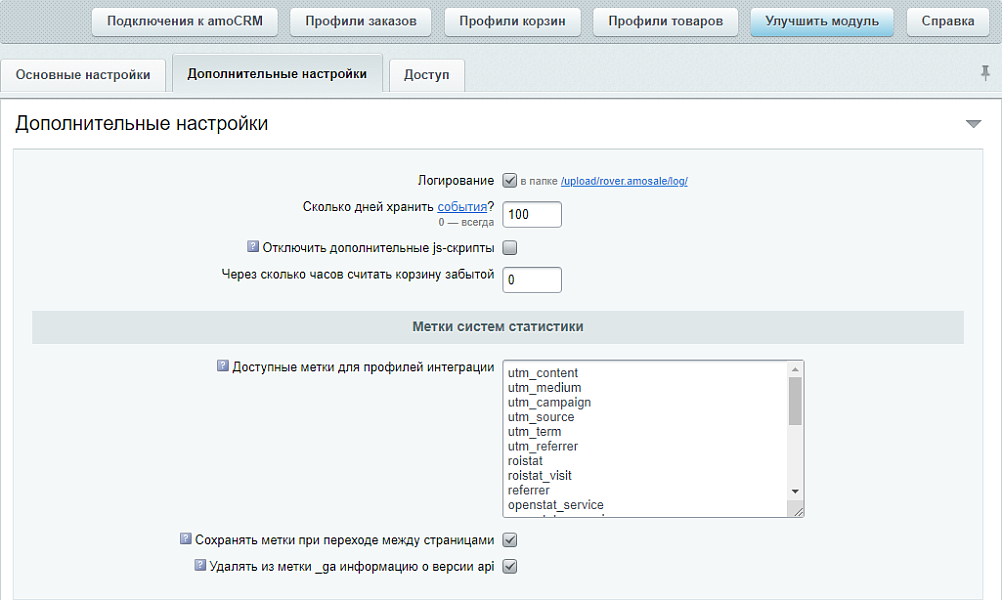Toggle the Логирование checkbox

click(x=509, y=181)
